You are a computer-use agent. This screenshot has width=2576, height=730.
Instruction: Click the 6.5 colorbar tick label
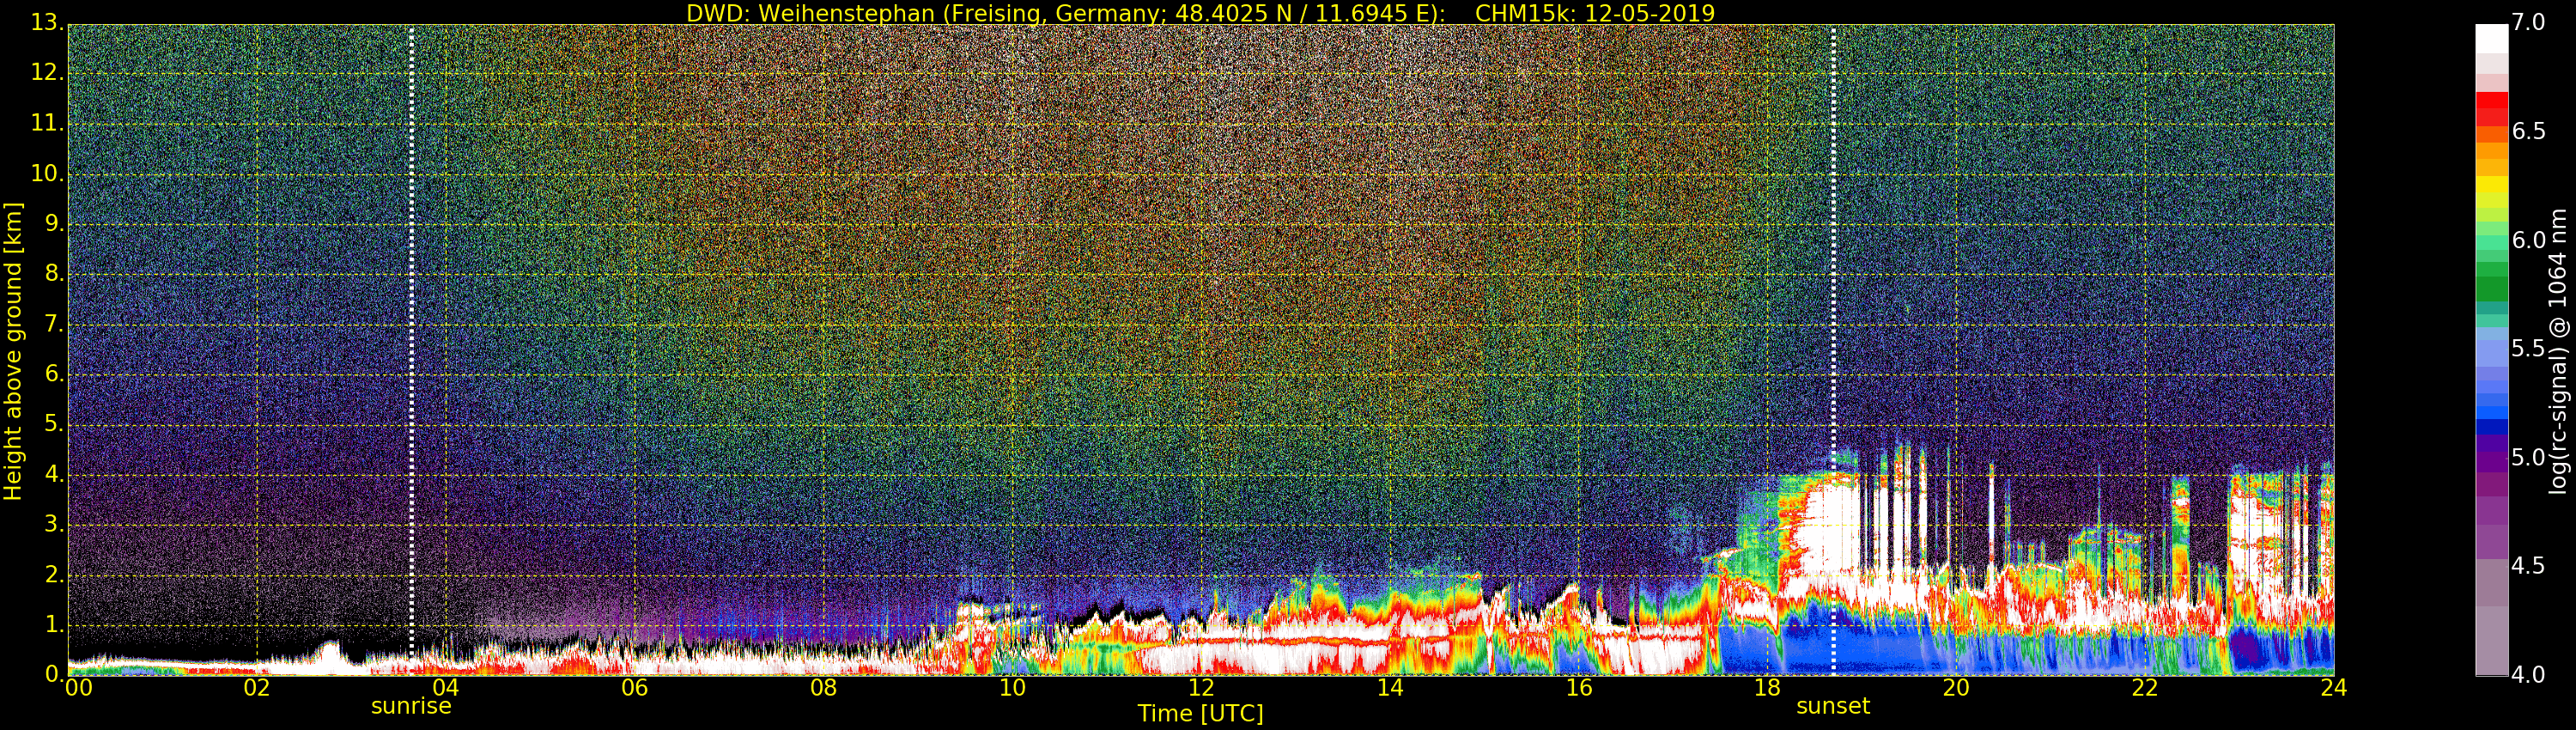pos(2529,132)
